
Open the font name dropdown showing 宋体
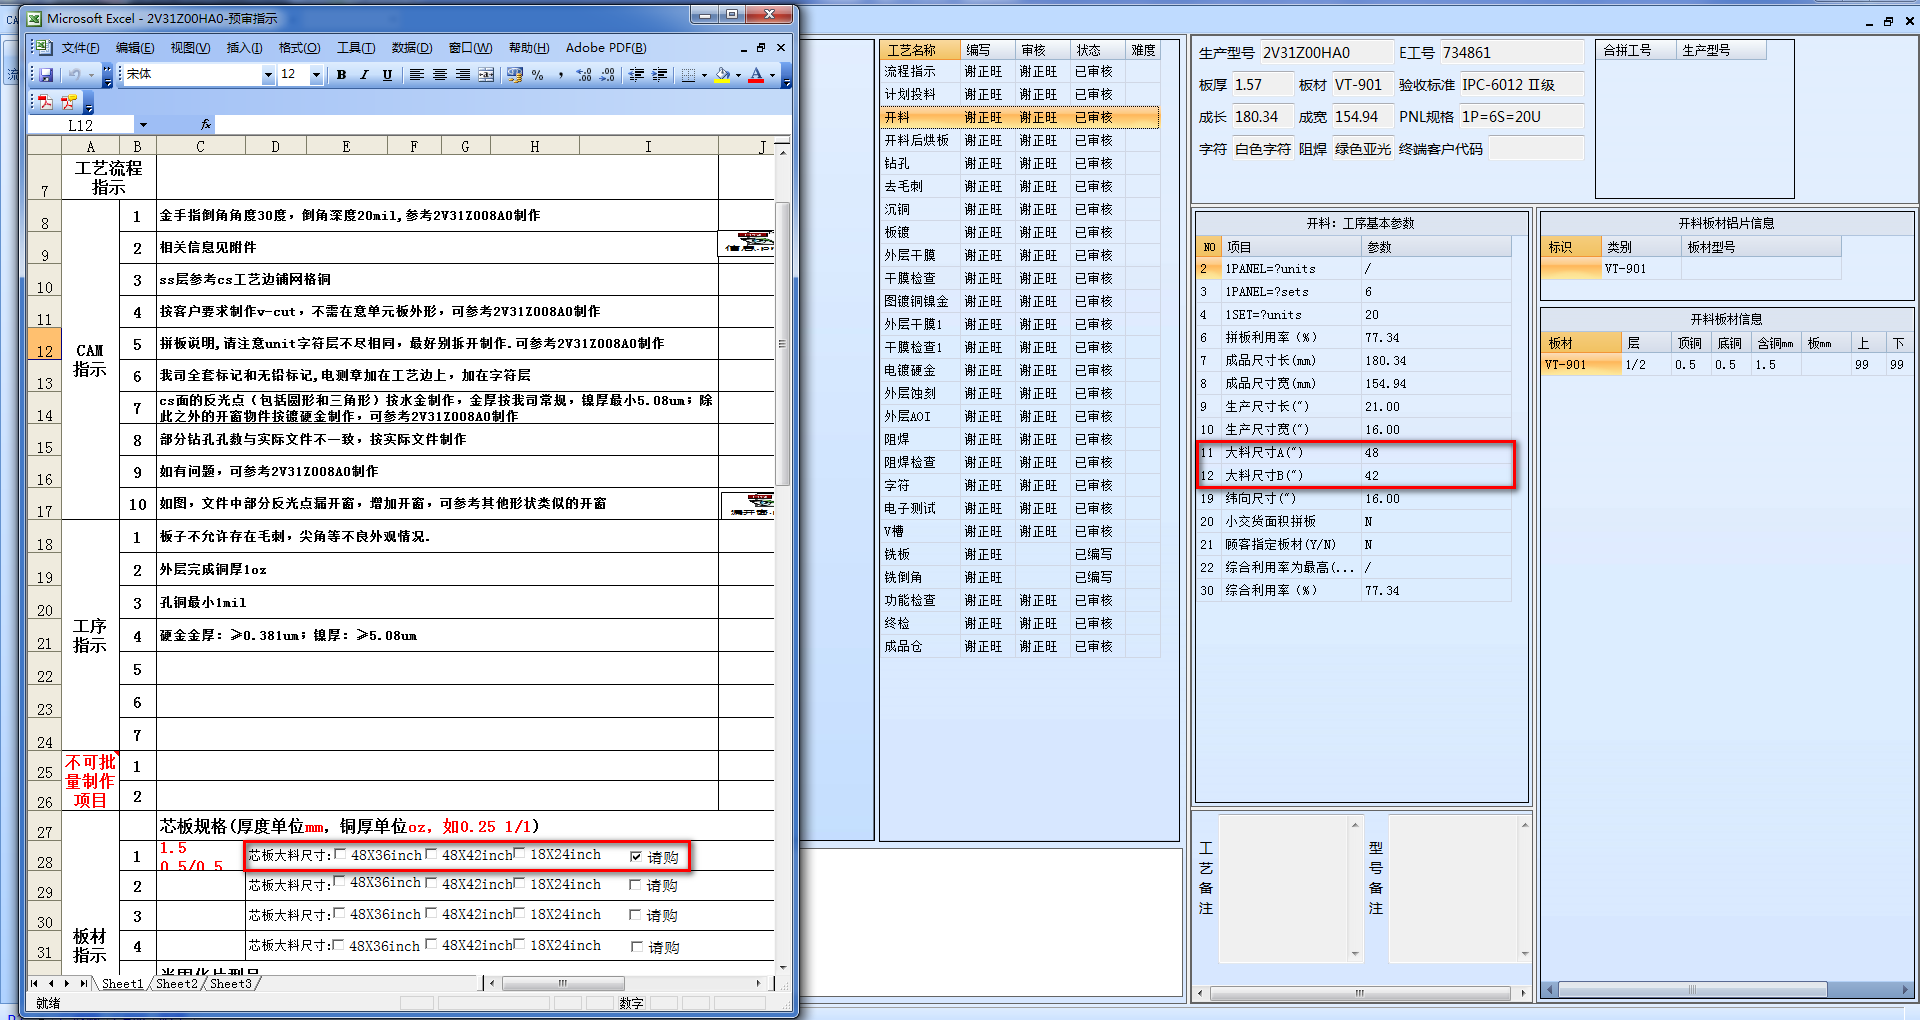pyautogui.click(x=268, y=75)
